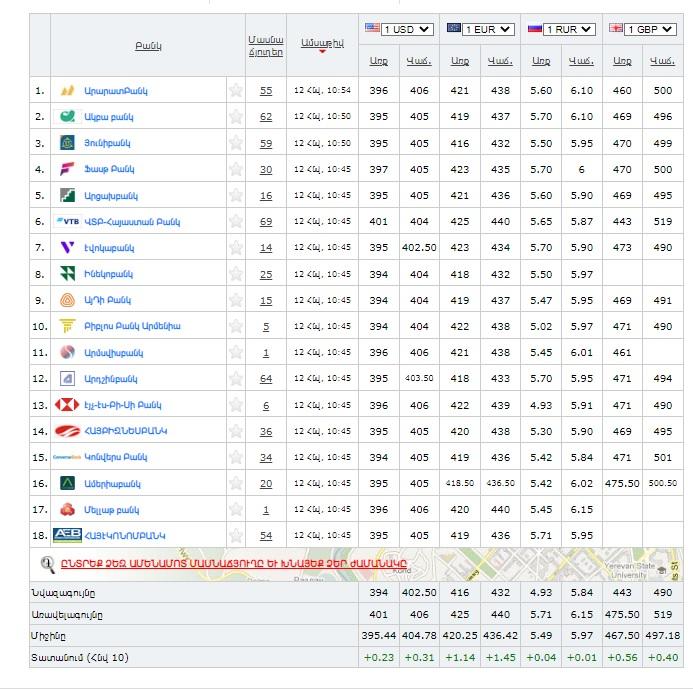Click the HSBC bank logo
693x691 pixels.
pyautogui.click(x=68, y=405)
